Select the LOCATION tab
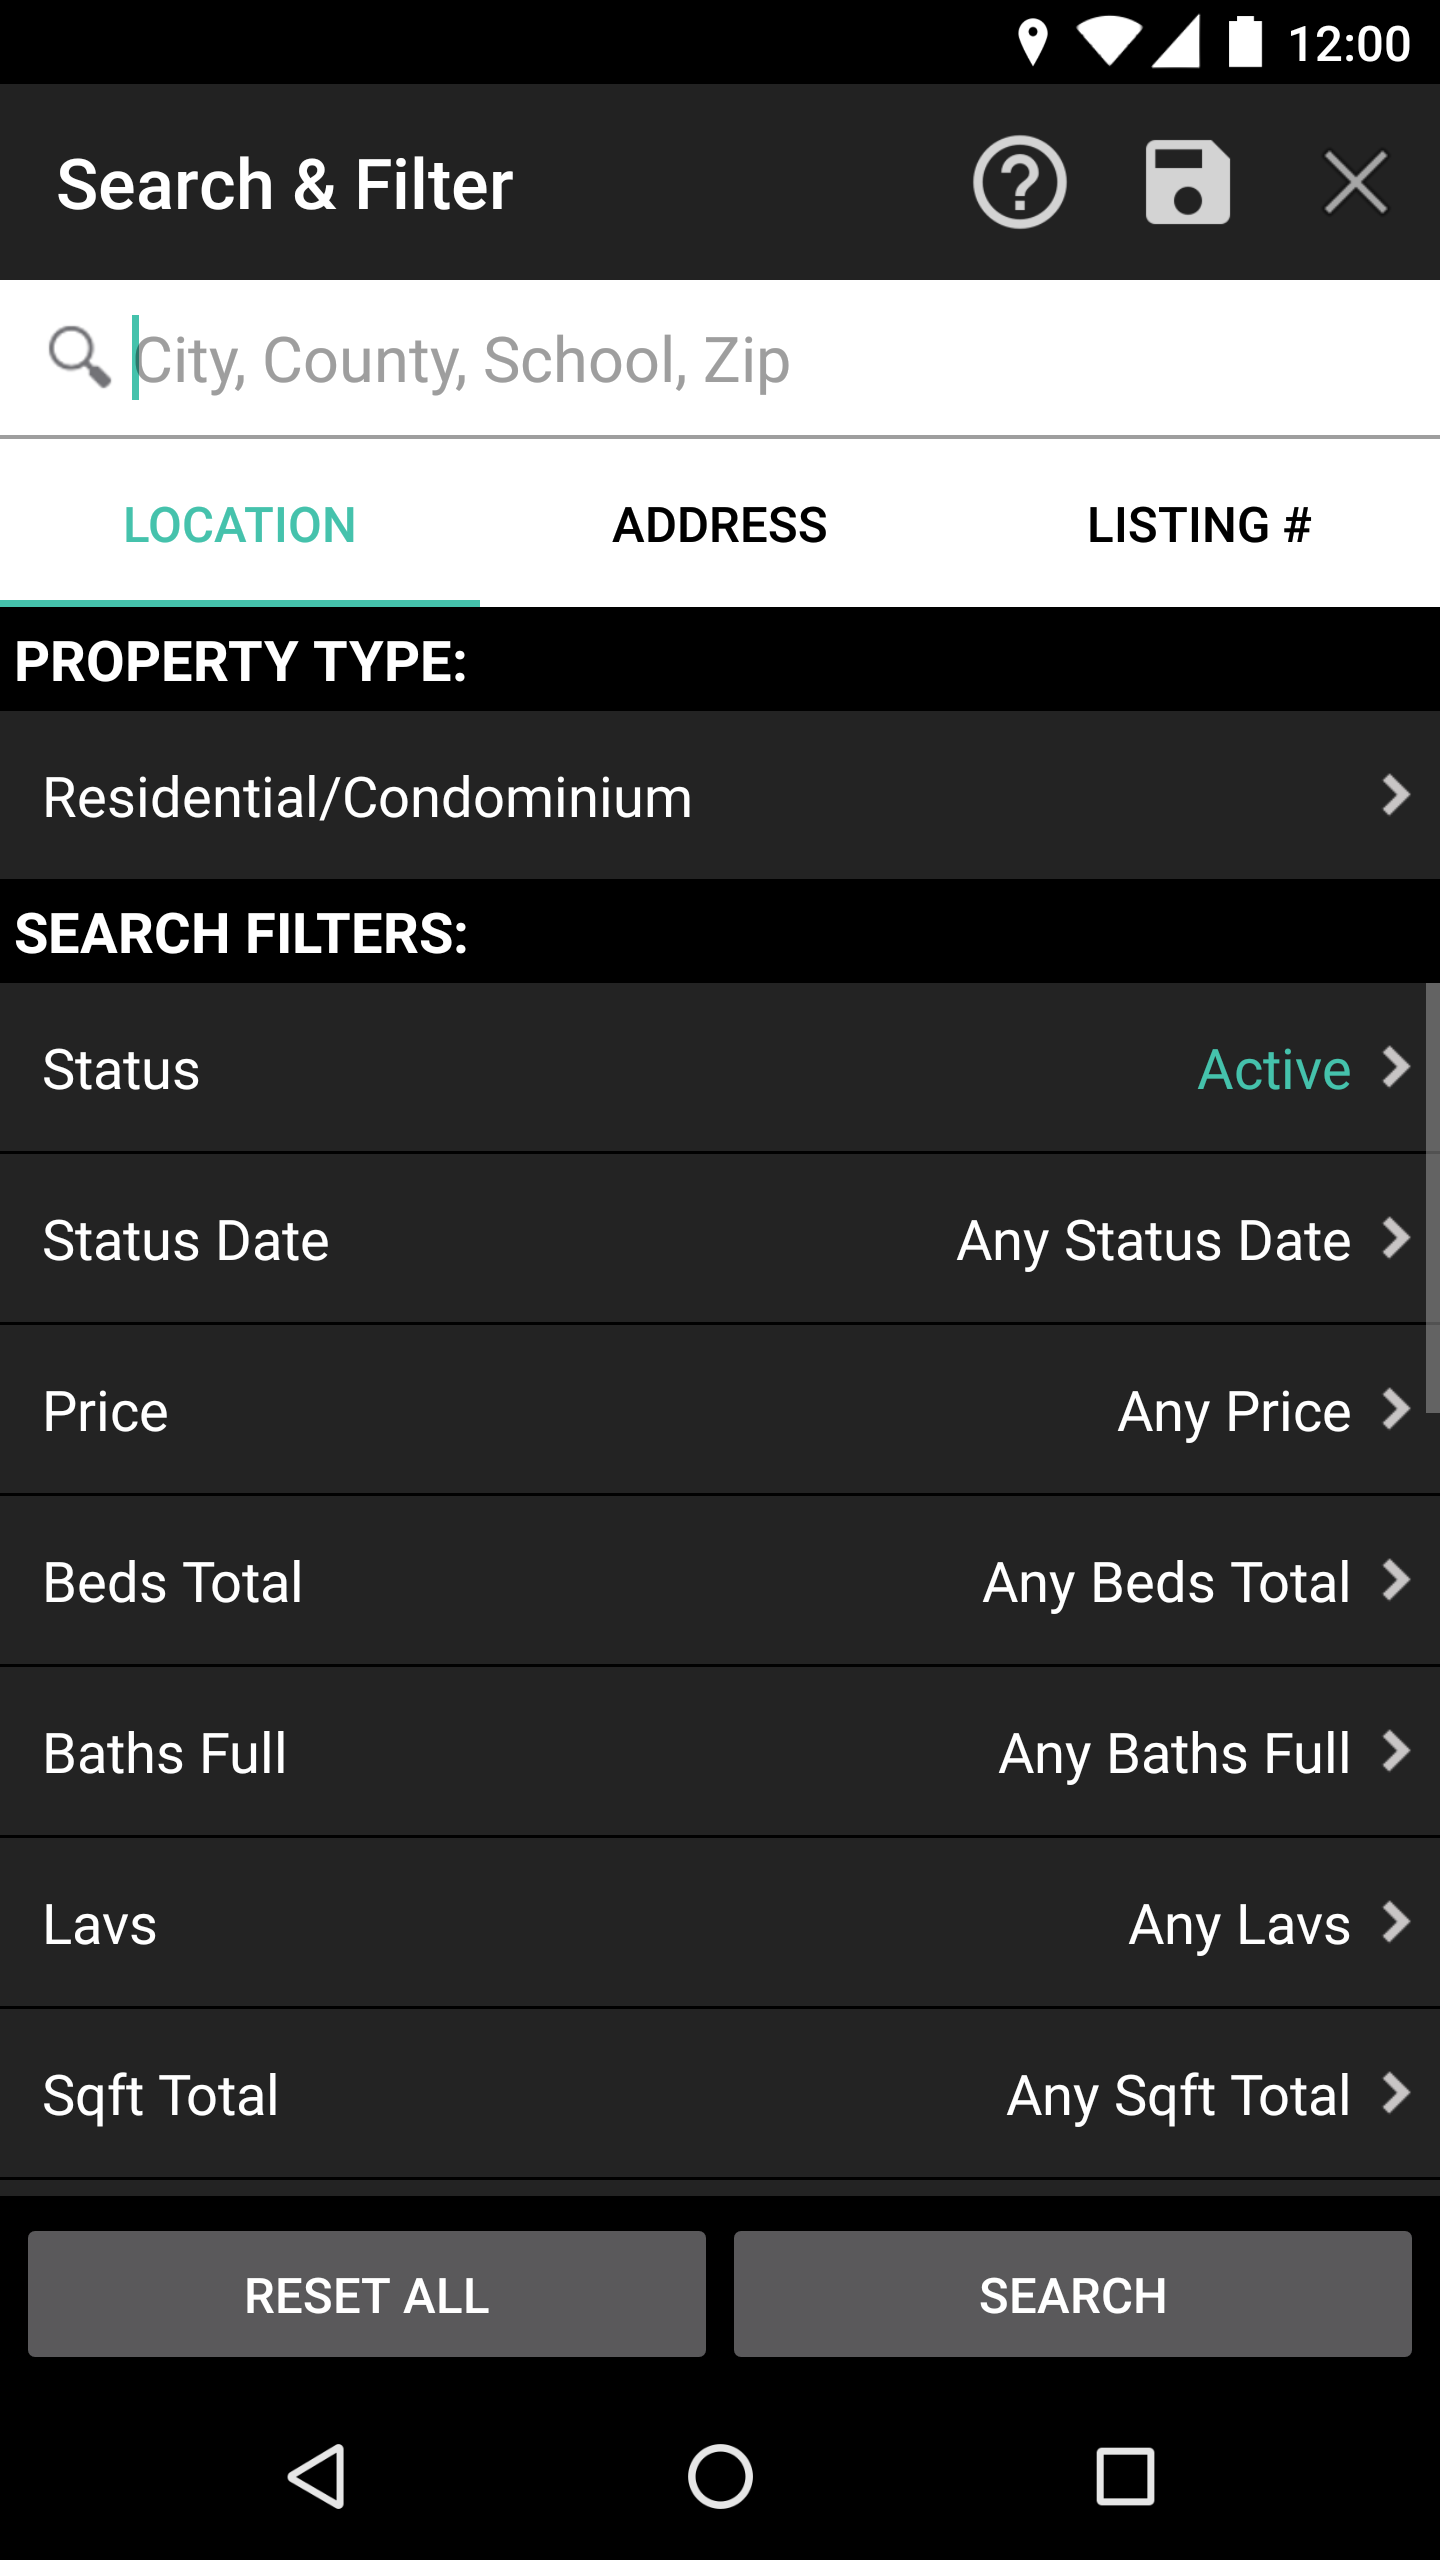The image size is (1440, 2560). [x=240, y=525]
